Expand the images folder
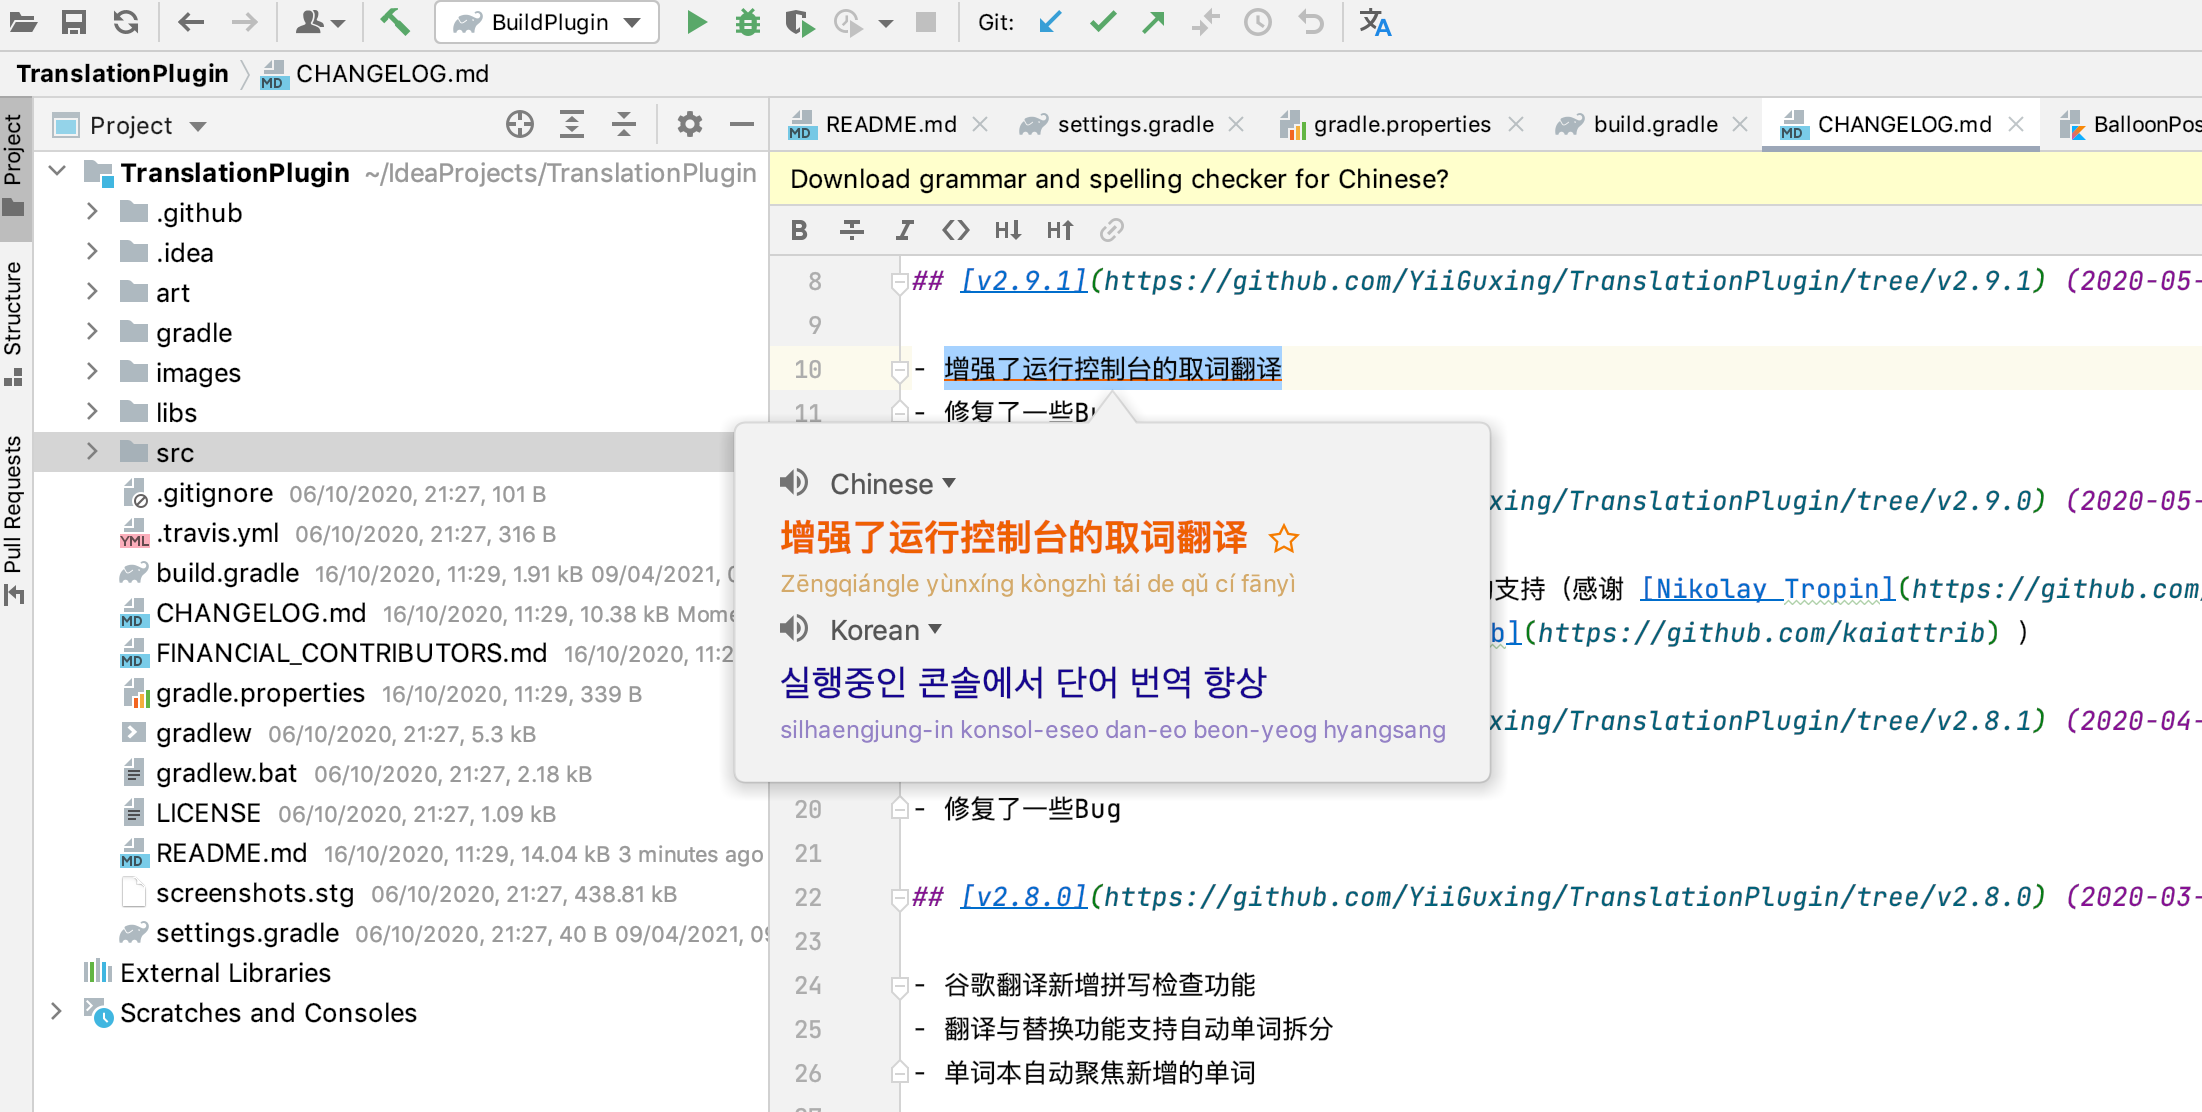Viewport: 2202px width, 1112px height. pyautogui.click(x=92, y=371)
